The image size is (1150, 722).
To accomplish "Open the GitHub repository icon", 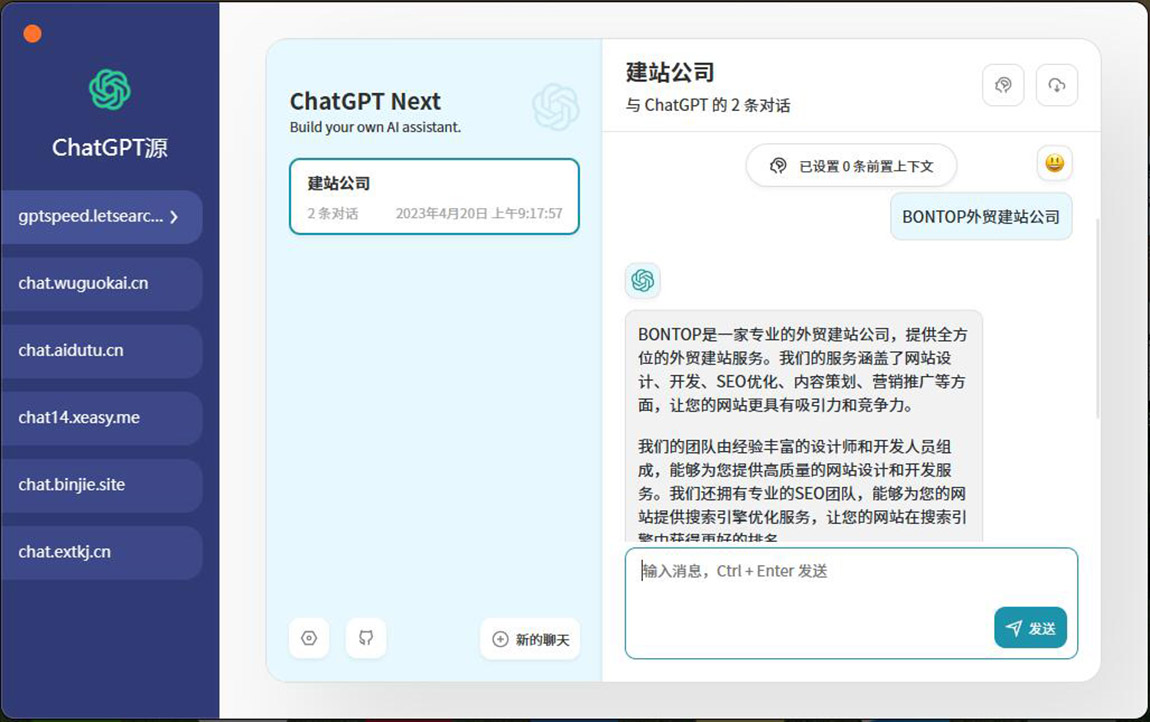I will click(x=366, y=638).
